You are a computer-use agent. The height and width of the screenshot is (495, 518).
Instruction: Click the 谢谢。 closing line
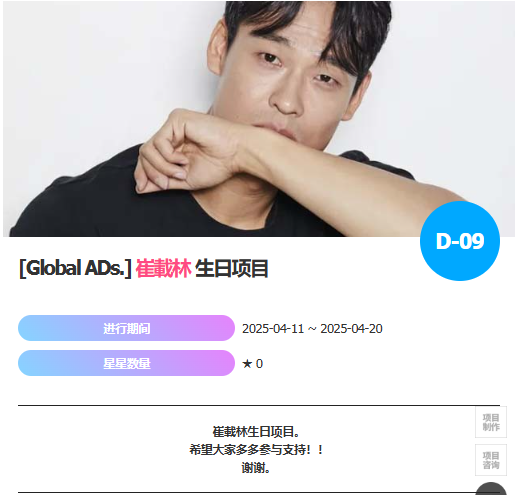(x=256, y=468)
